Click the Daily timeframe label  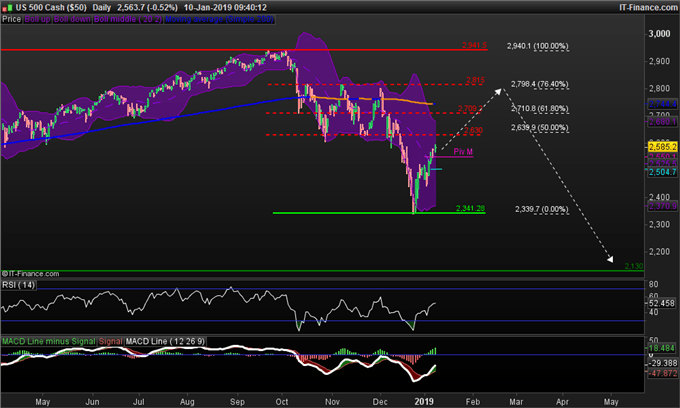102,7
